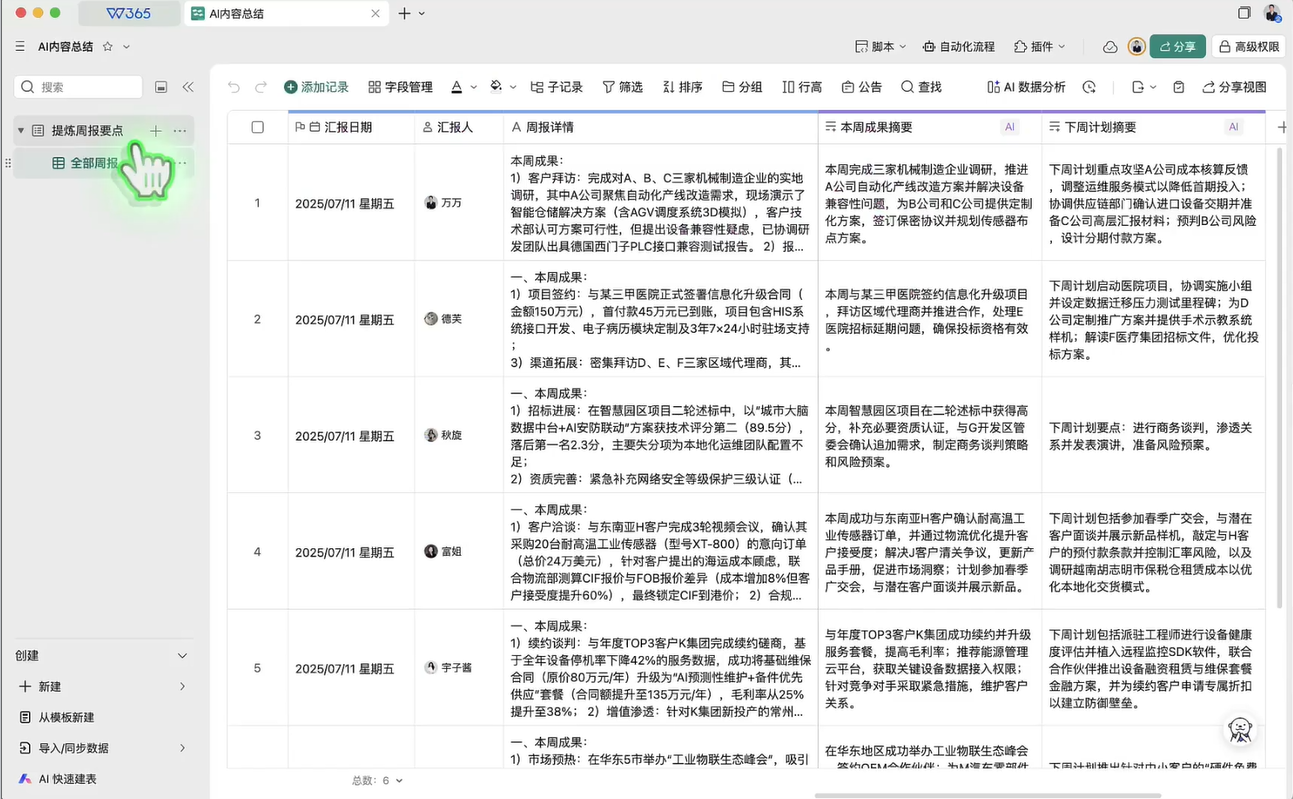
Task: Open the 脚本 dropdown menu
Action: (x=881, y=46)
